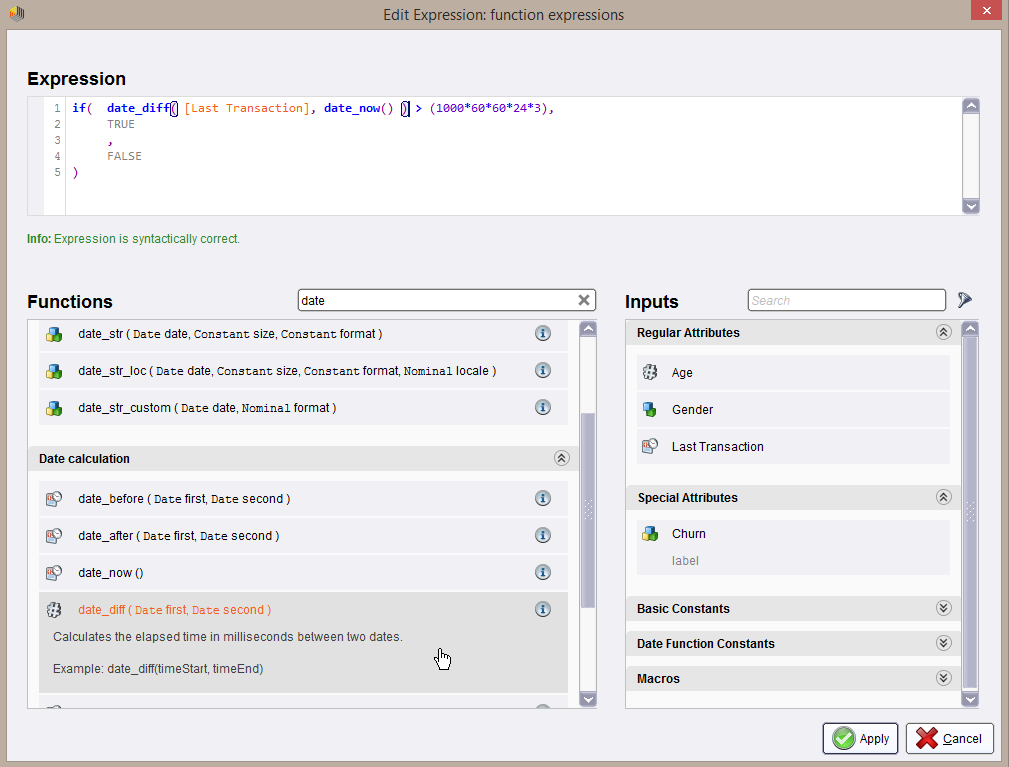
Task: Show info for date_now function
Action: pos(543,573)
